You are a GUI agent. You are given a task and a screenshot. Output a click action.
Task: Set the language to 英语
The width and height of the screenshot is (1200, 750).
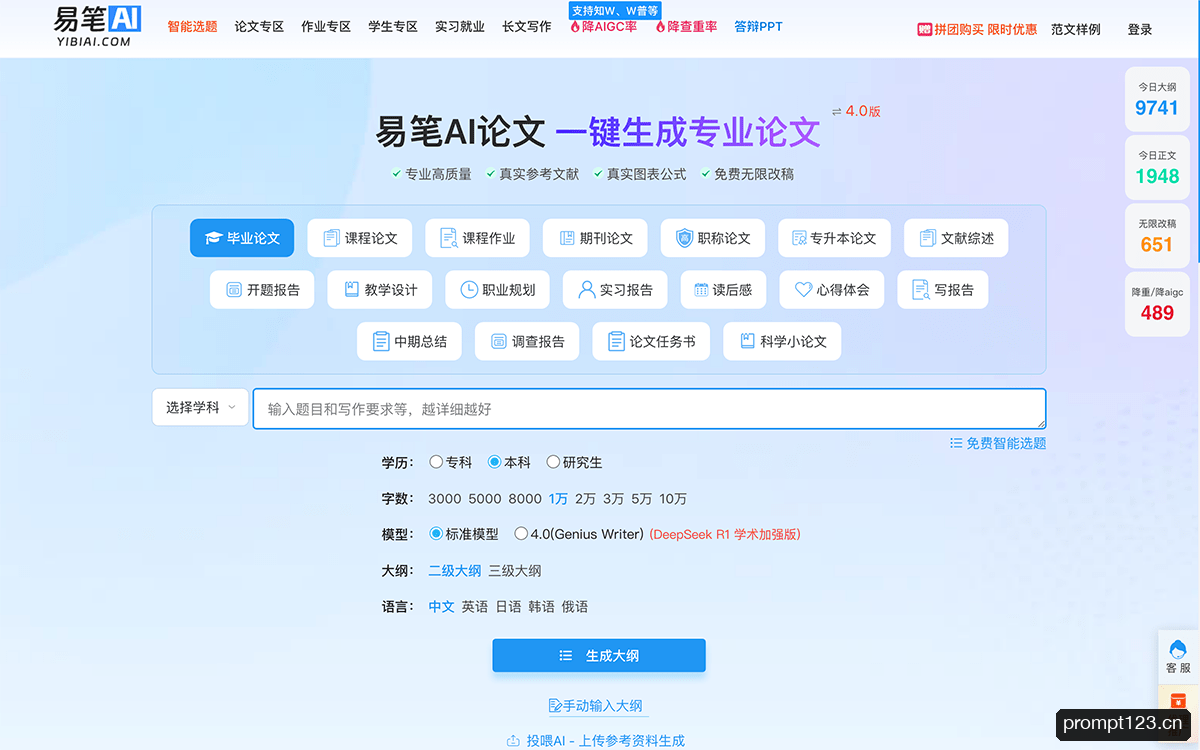(x=475, y=607)
